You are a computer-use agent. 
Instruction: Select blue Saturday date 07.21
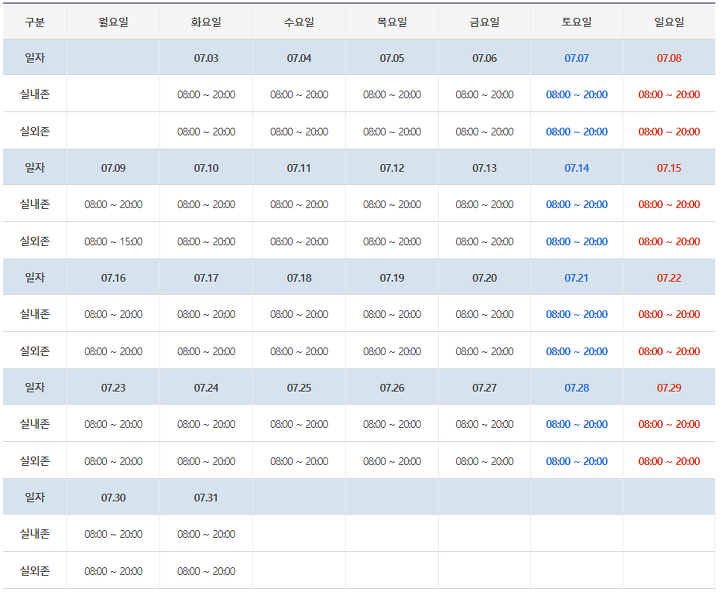(x=577, y=278)
